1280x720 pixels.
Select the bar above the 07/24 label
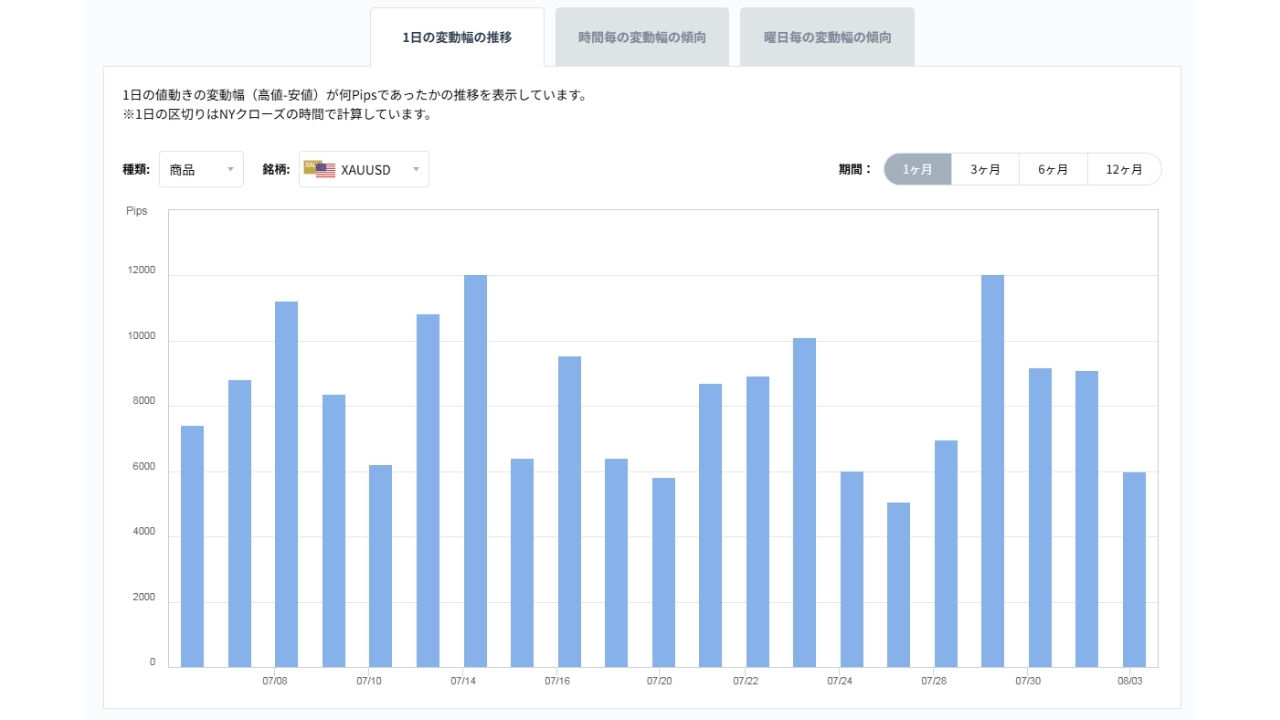pos(852,569)
